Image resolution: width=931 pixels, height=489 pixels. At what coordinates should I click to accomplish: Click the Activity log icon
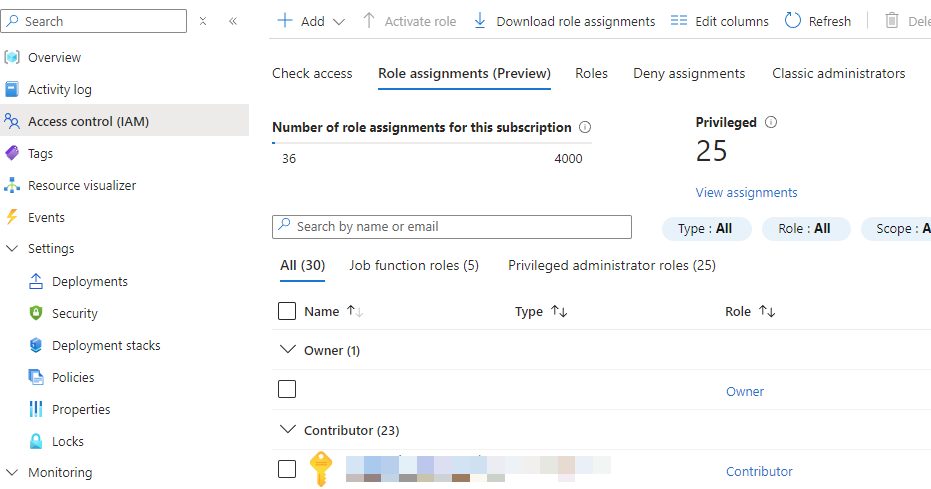12,90
